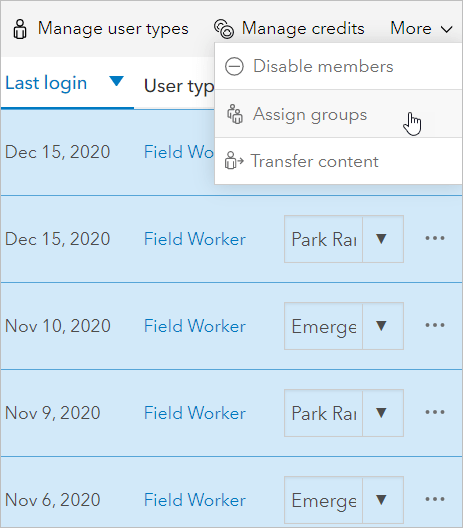Open the role dropdown arrow in the Nov 10, 2020 row
The width and height of the screenshot is (463, 528).
pyautogui.click(x=383, y=326)
